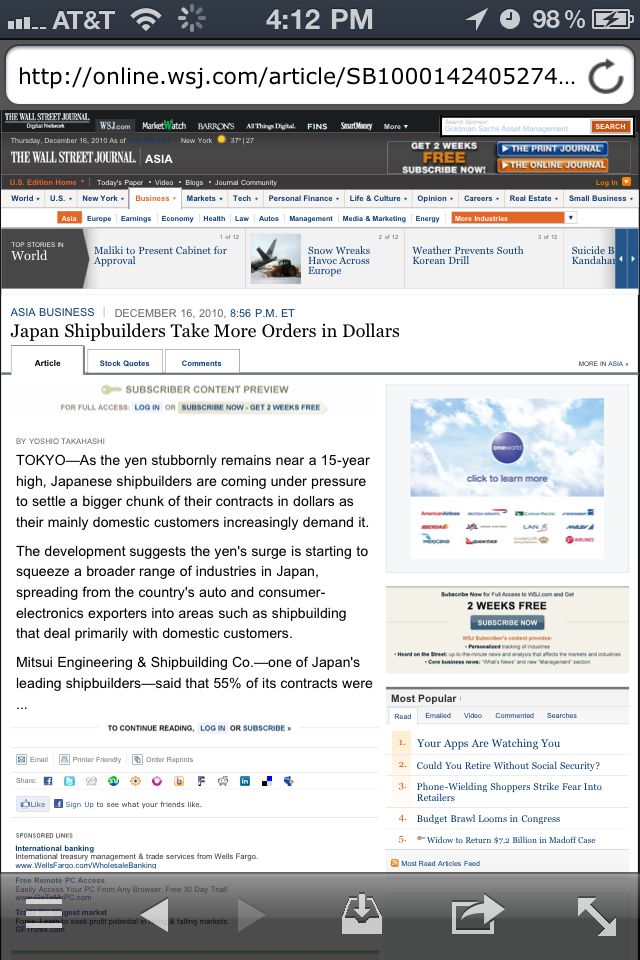Screen dimensions: 640x960
Task: Click the Today's Paper link
Action: click(x=120, y=182)
